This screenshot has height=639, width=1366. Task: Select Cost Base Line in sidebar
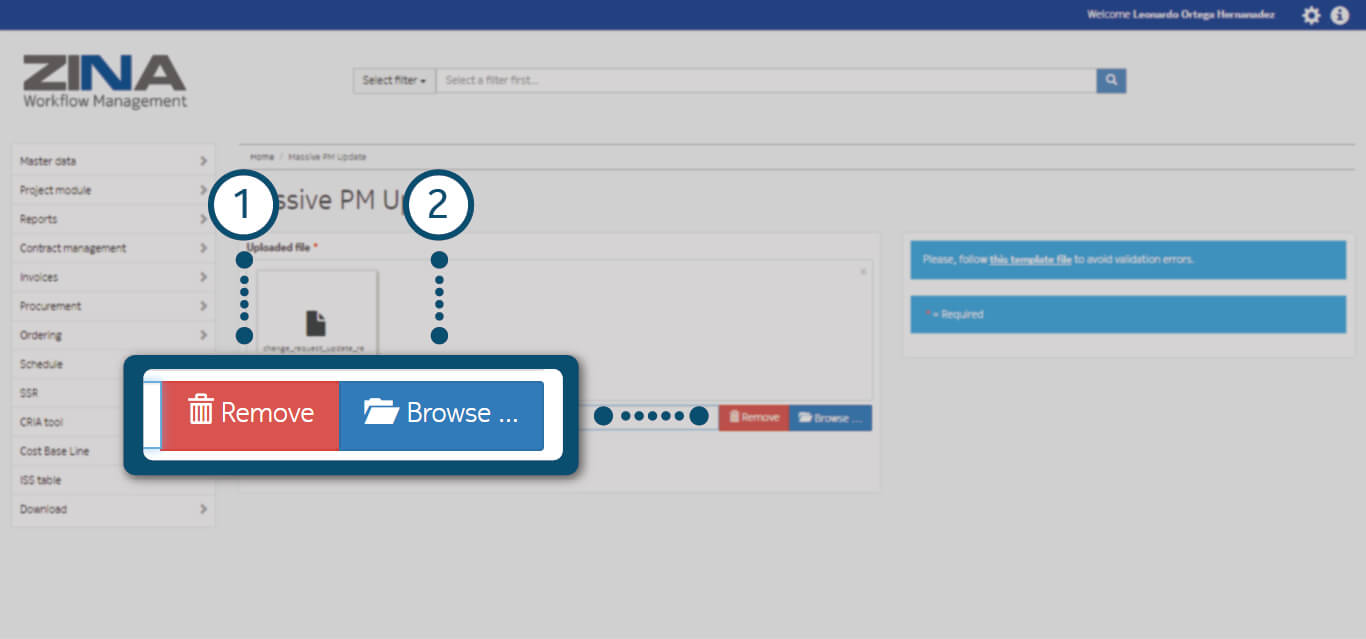click(55, 451)
